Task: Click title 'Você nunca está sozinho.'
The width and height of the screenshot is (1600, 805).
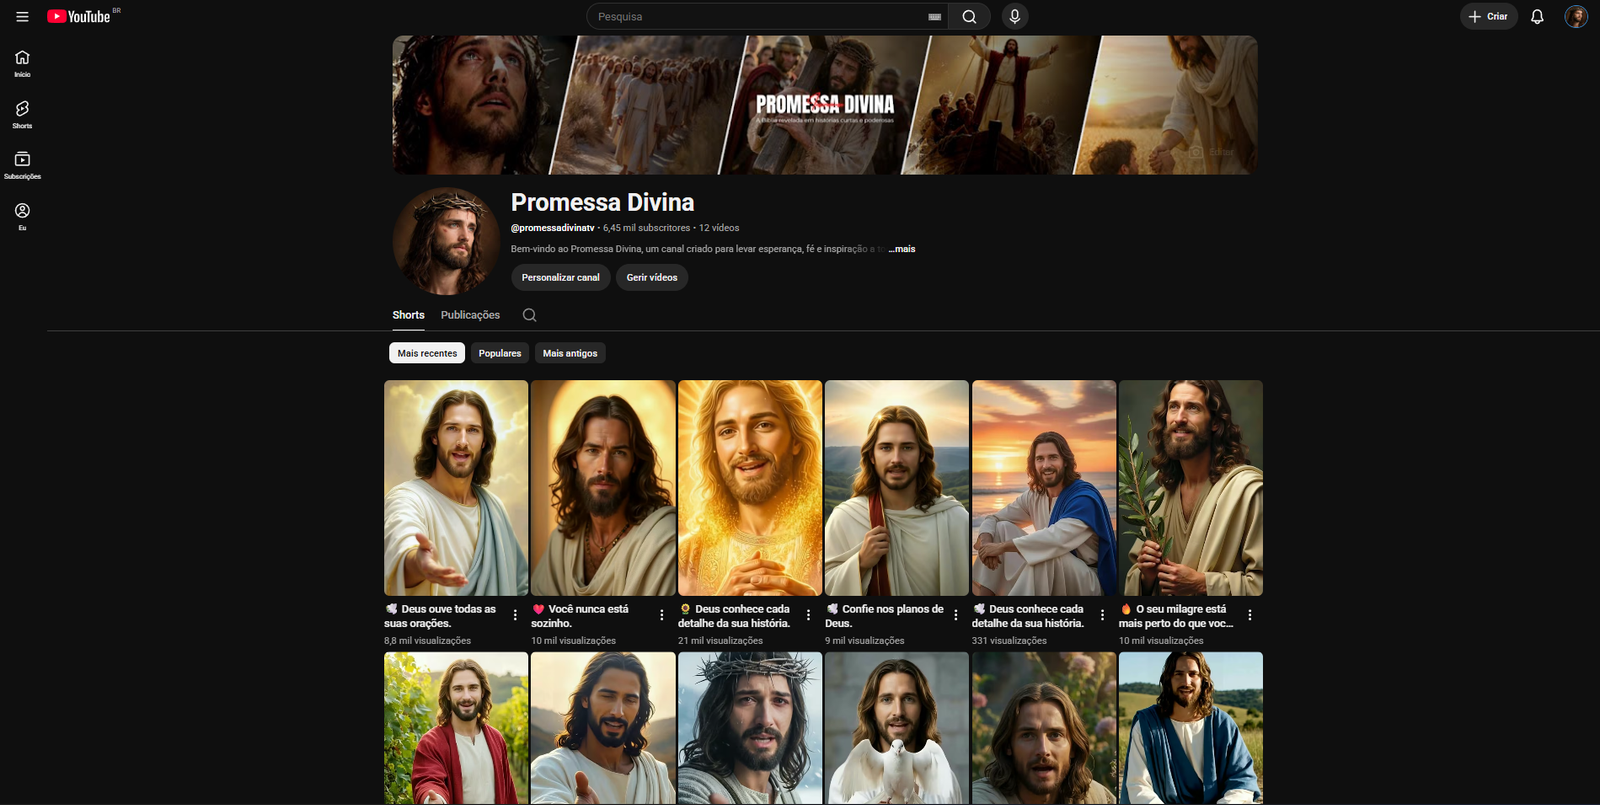Action: coord(581,616)
